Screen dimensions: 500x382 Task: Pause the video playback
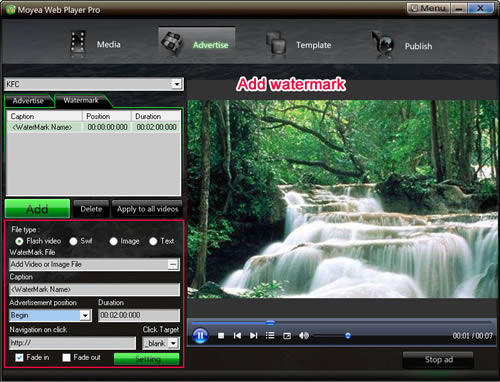(200, 335)
